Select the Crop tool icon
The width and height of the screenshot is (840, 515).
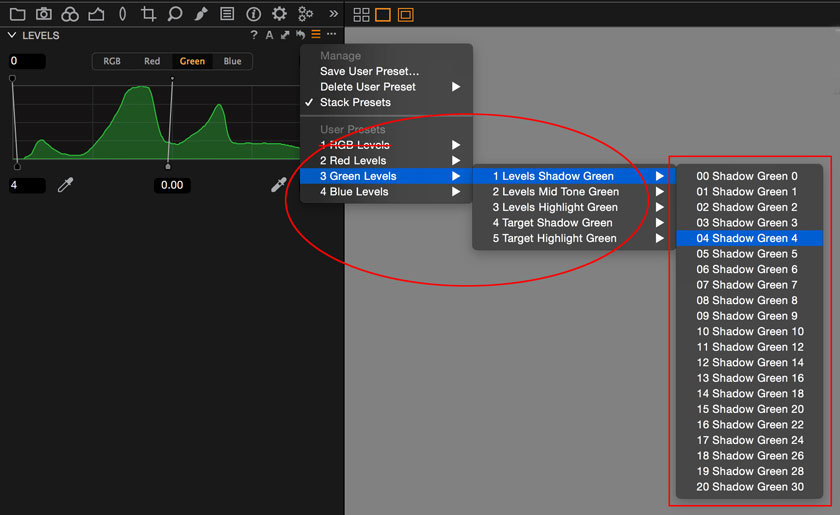[x=148, y=14]
